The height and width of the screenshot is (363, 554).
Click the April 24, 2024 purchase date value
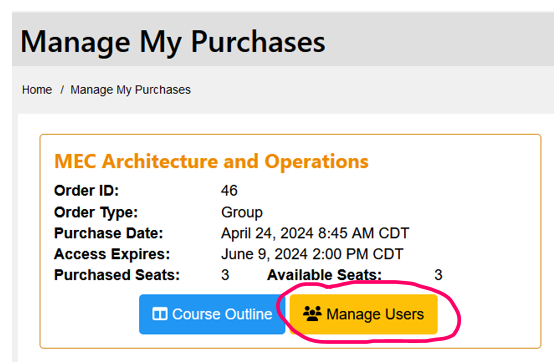click(x=315, y=233)
